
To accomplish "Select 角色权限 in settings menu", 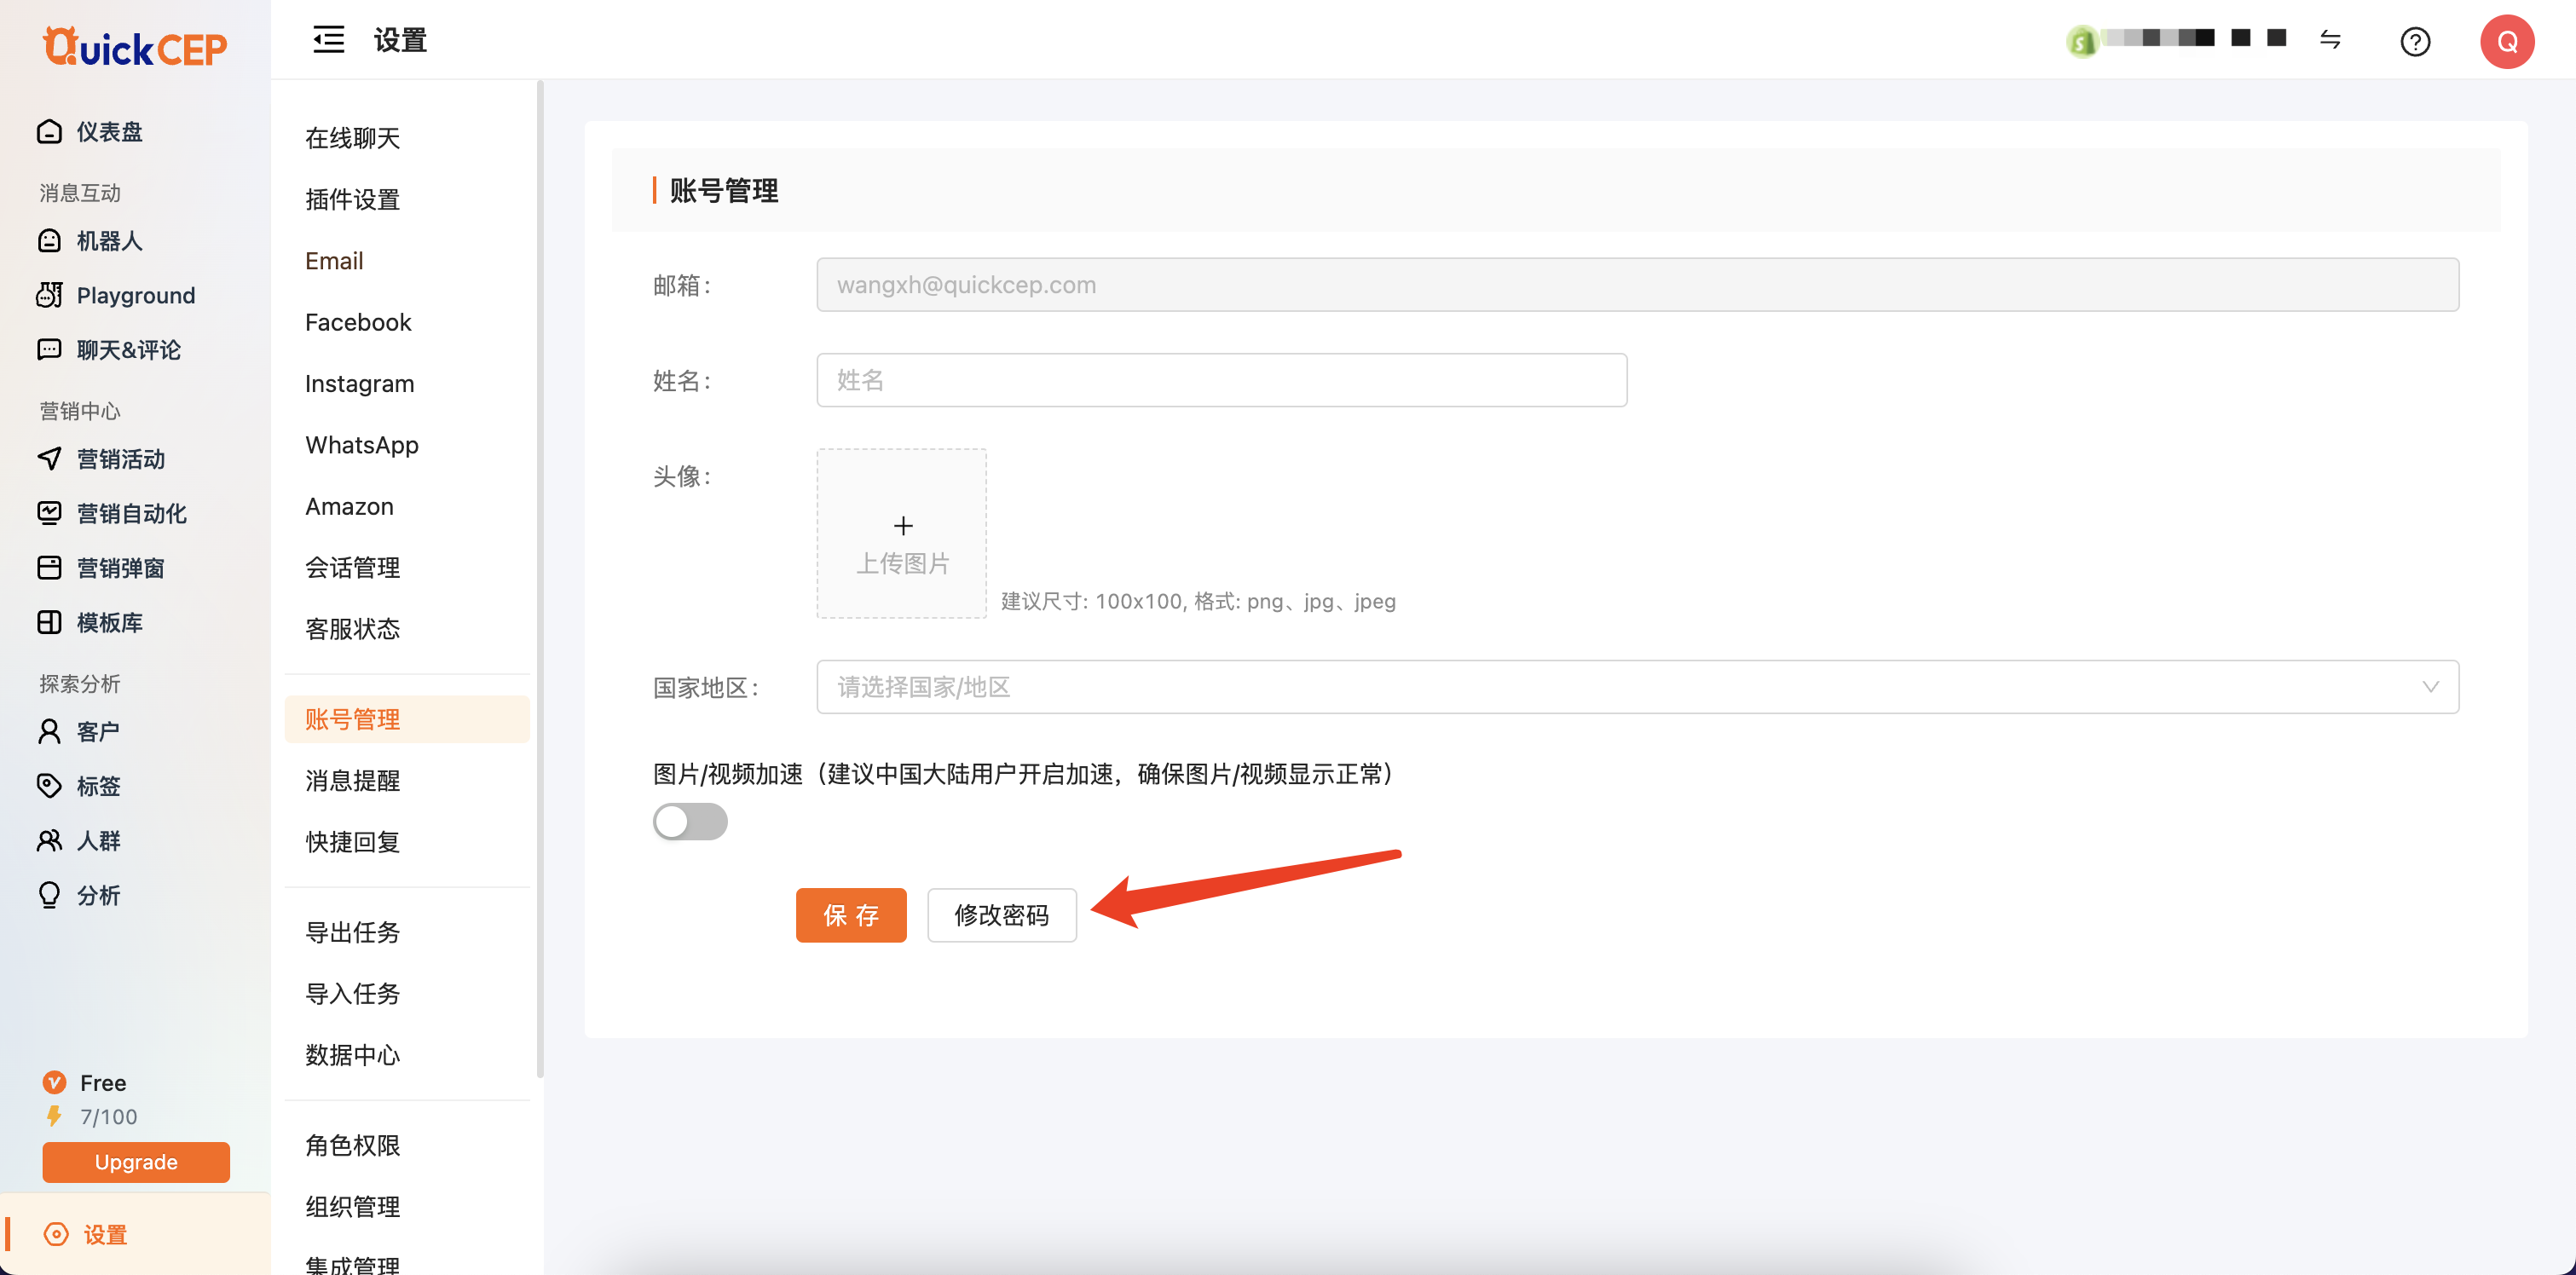I will click(x=352, y=1145).
